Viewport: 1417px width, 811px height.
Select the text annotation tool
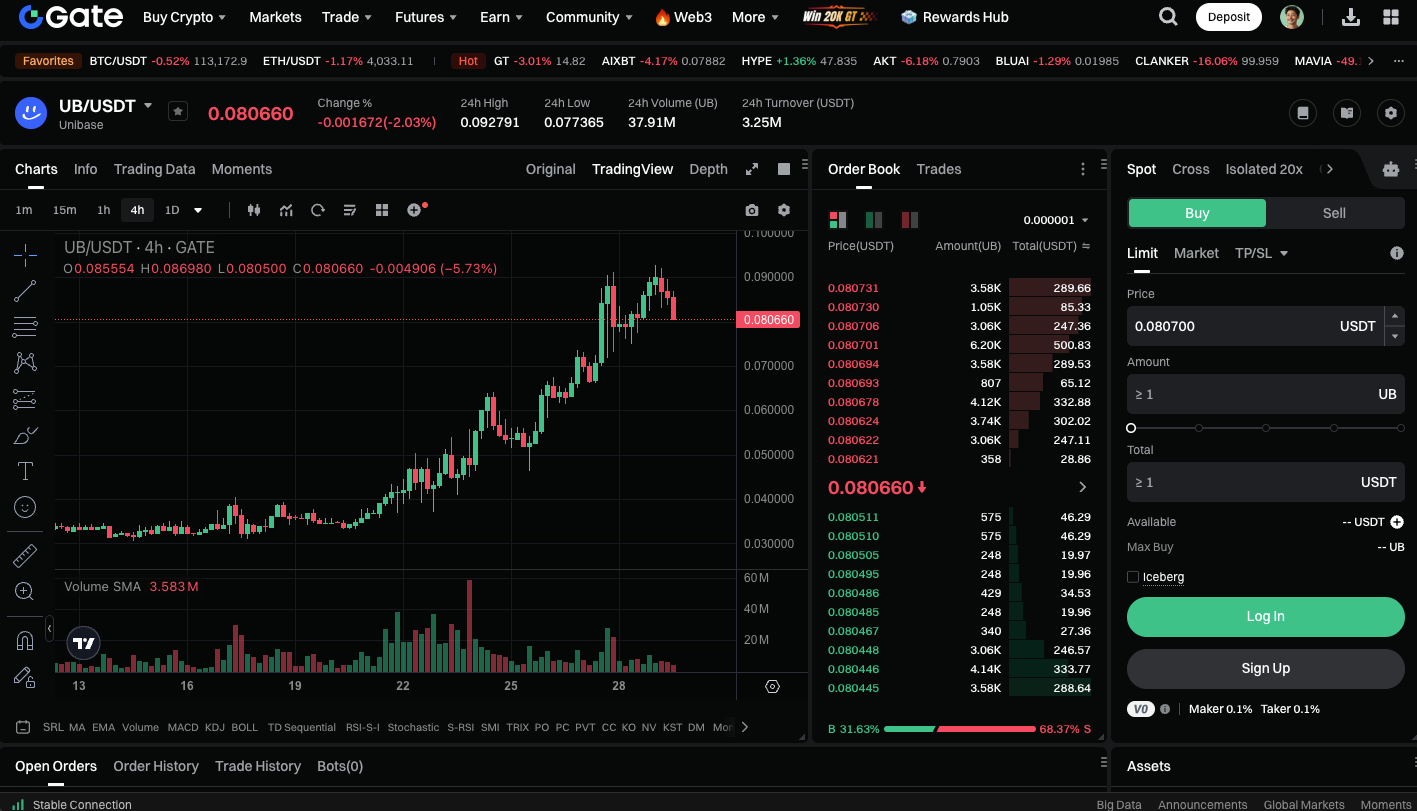coord(25,470)
